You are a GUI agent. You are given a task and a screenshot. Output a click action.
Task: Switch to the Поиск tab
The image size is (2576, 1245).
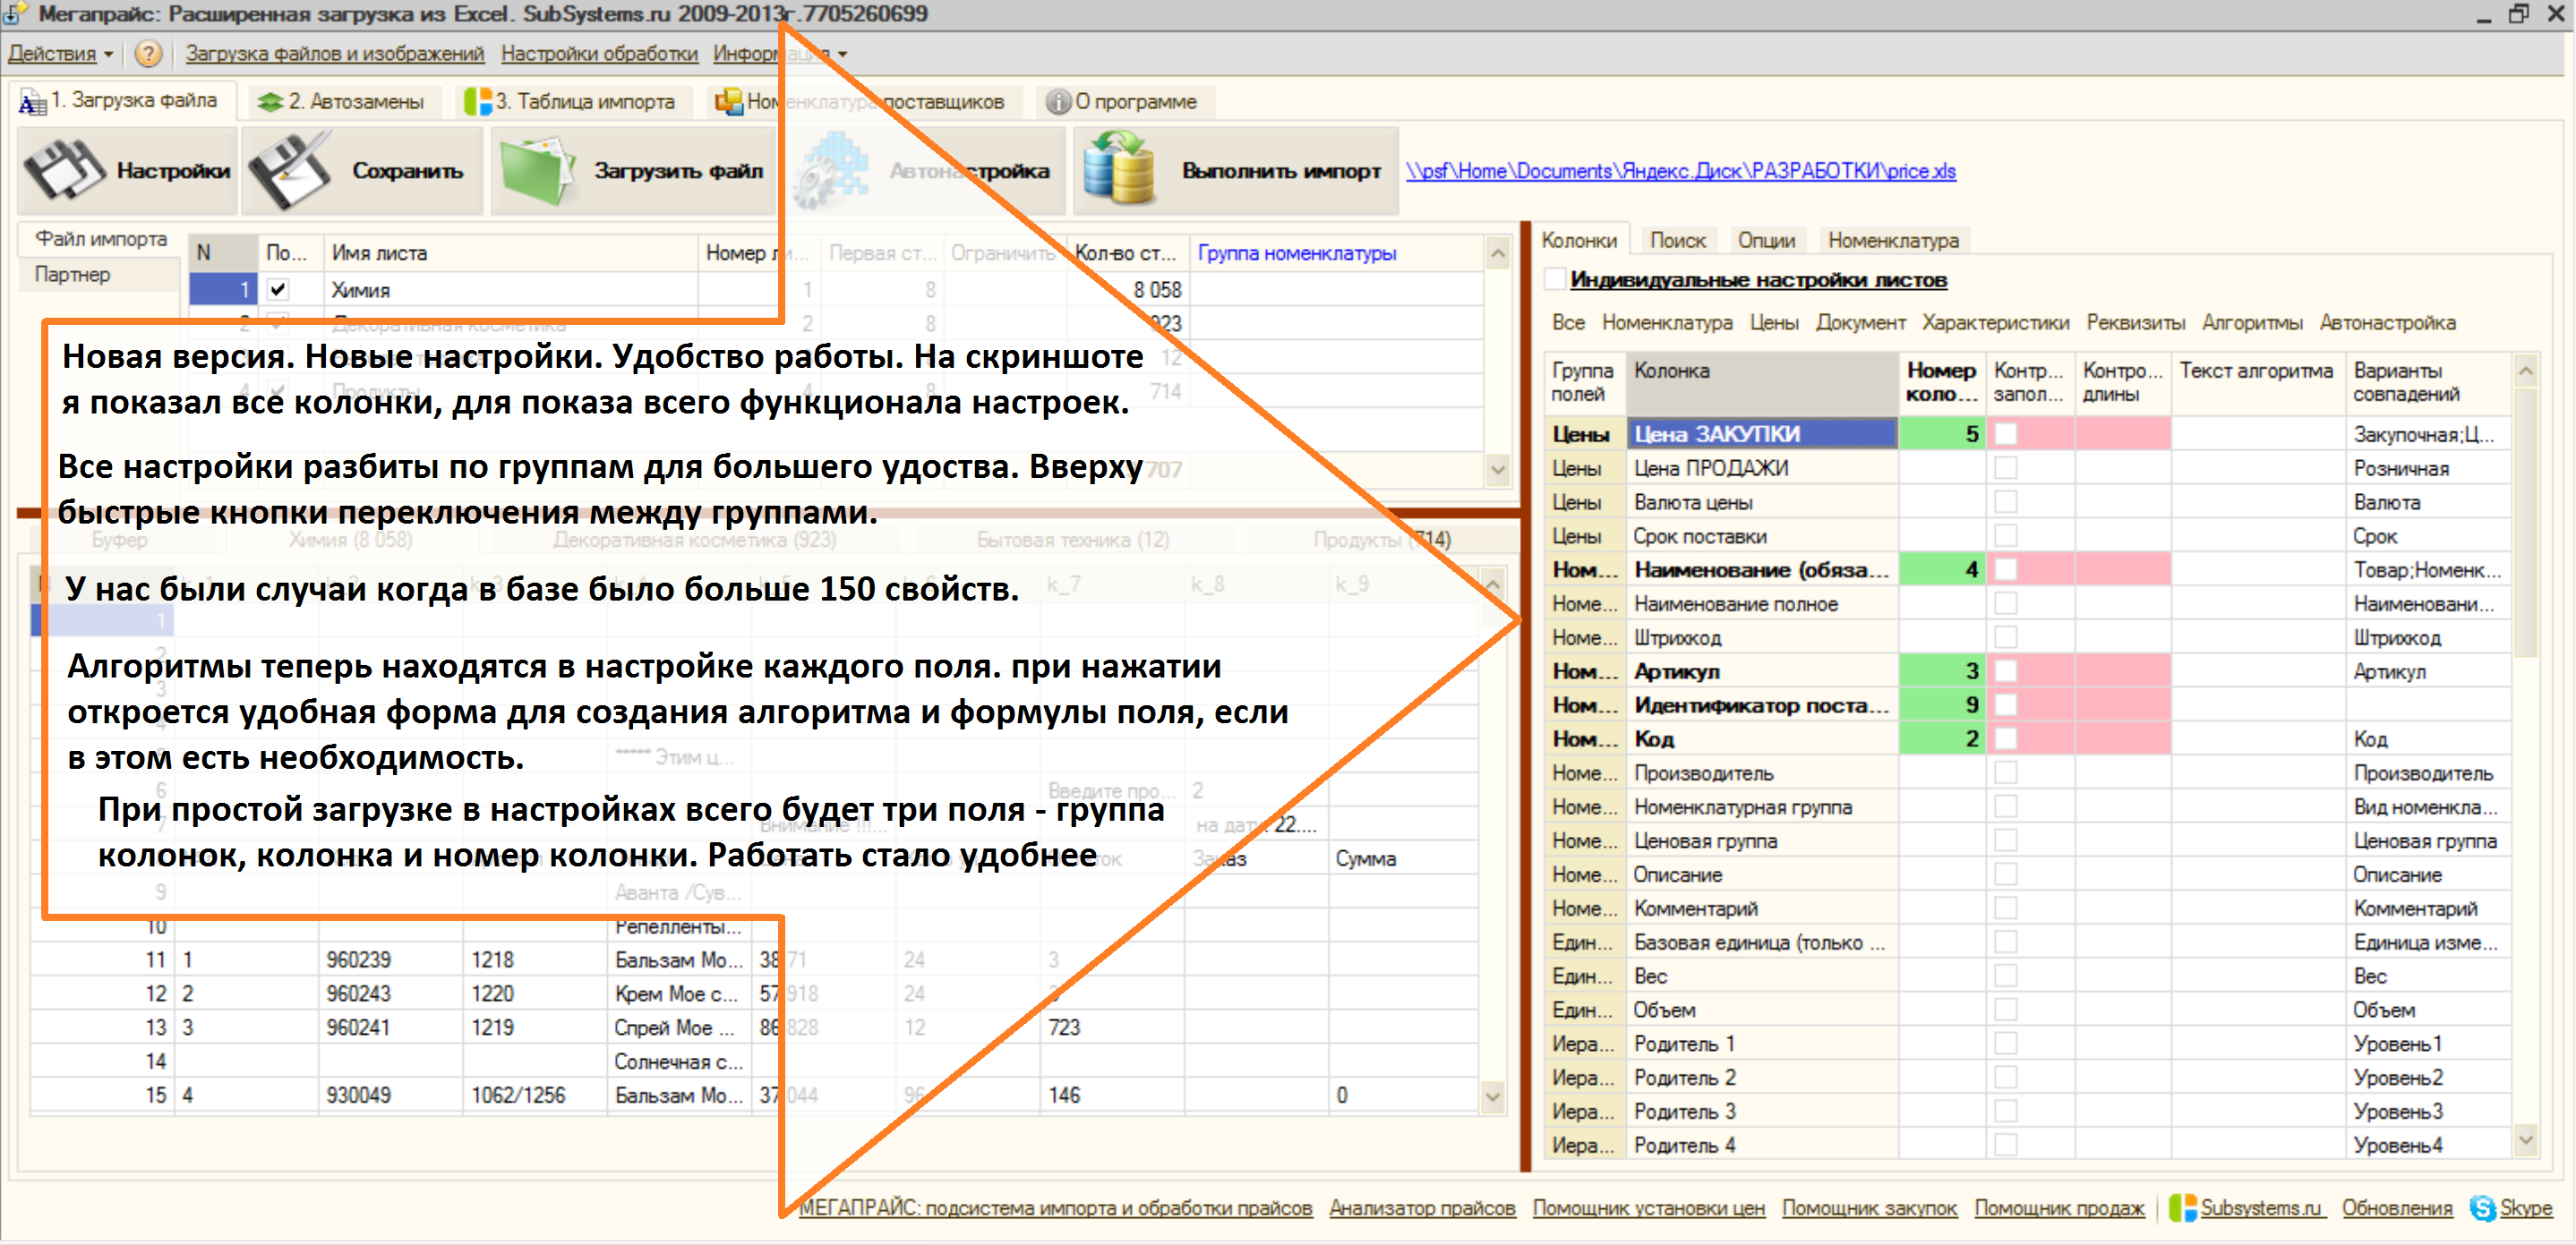click(1677, 240)
